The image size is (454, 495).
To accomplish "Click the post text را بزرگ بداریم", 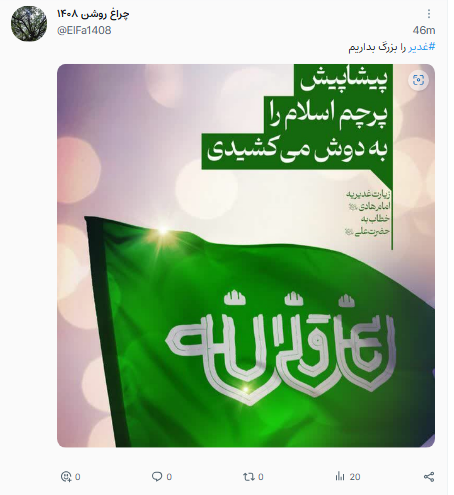I will point(377,47).
